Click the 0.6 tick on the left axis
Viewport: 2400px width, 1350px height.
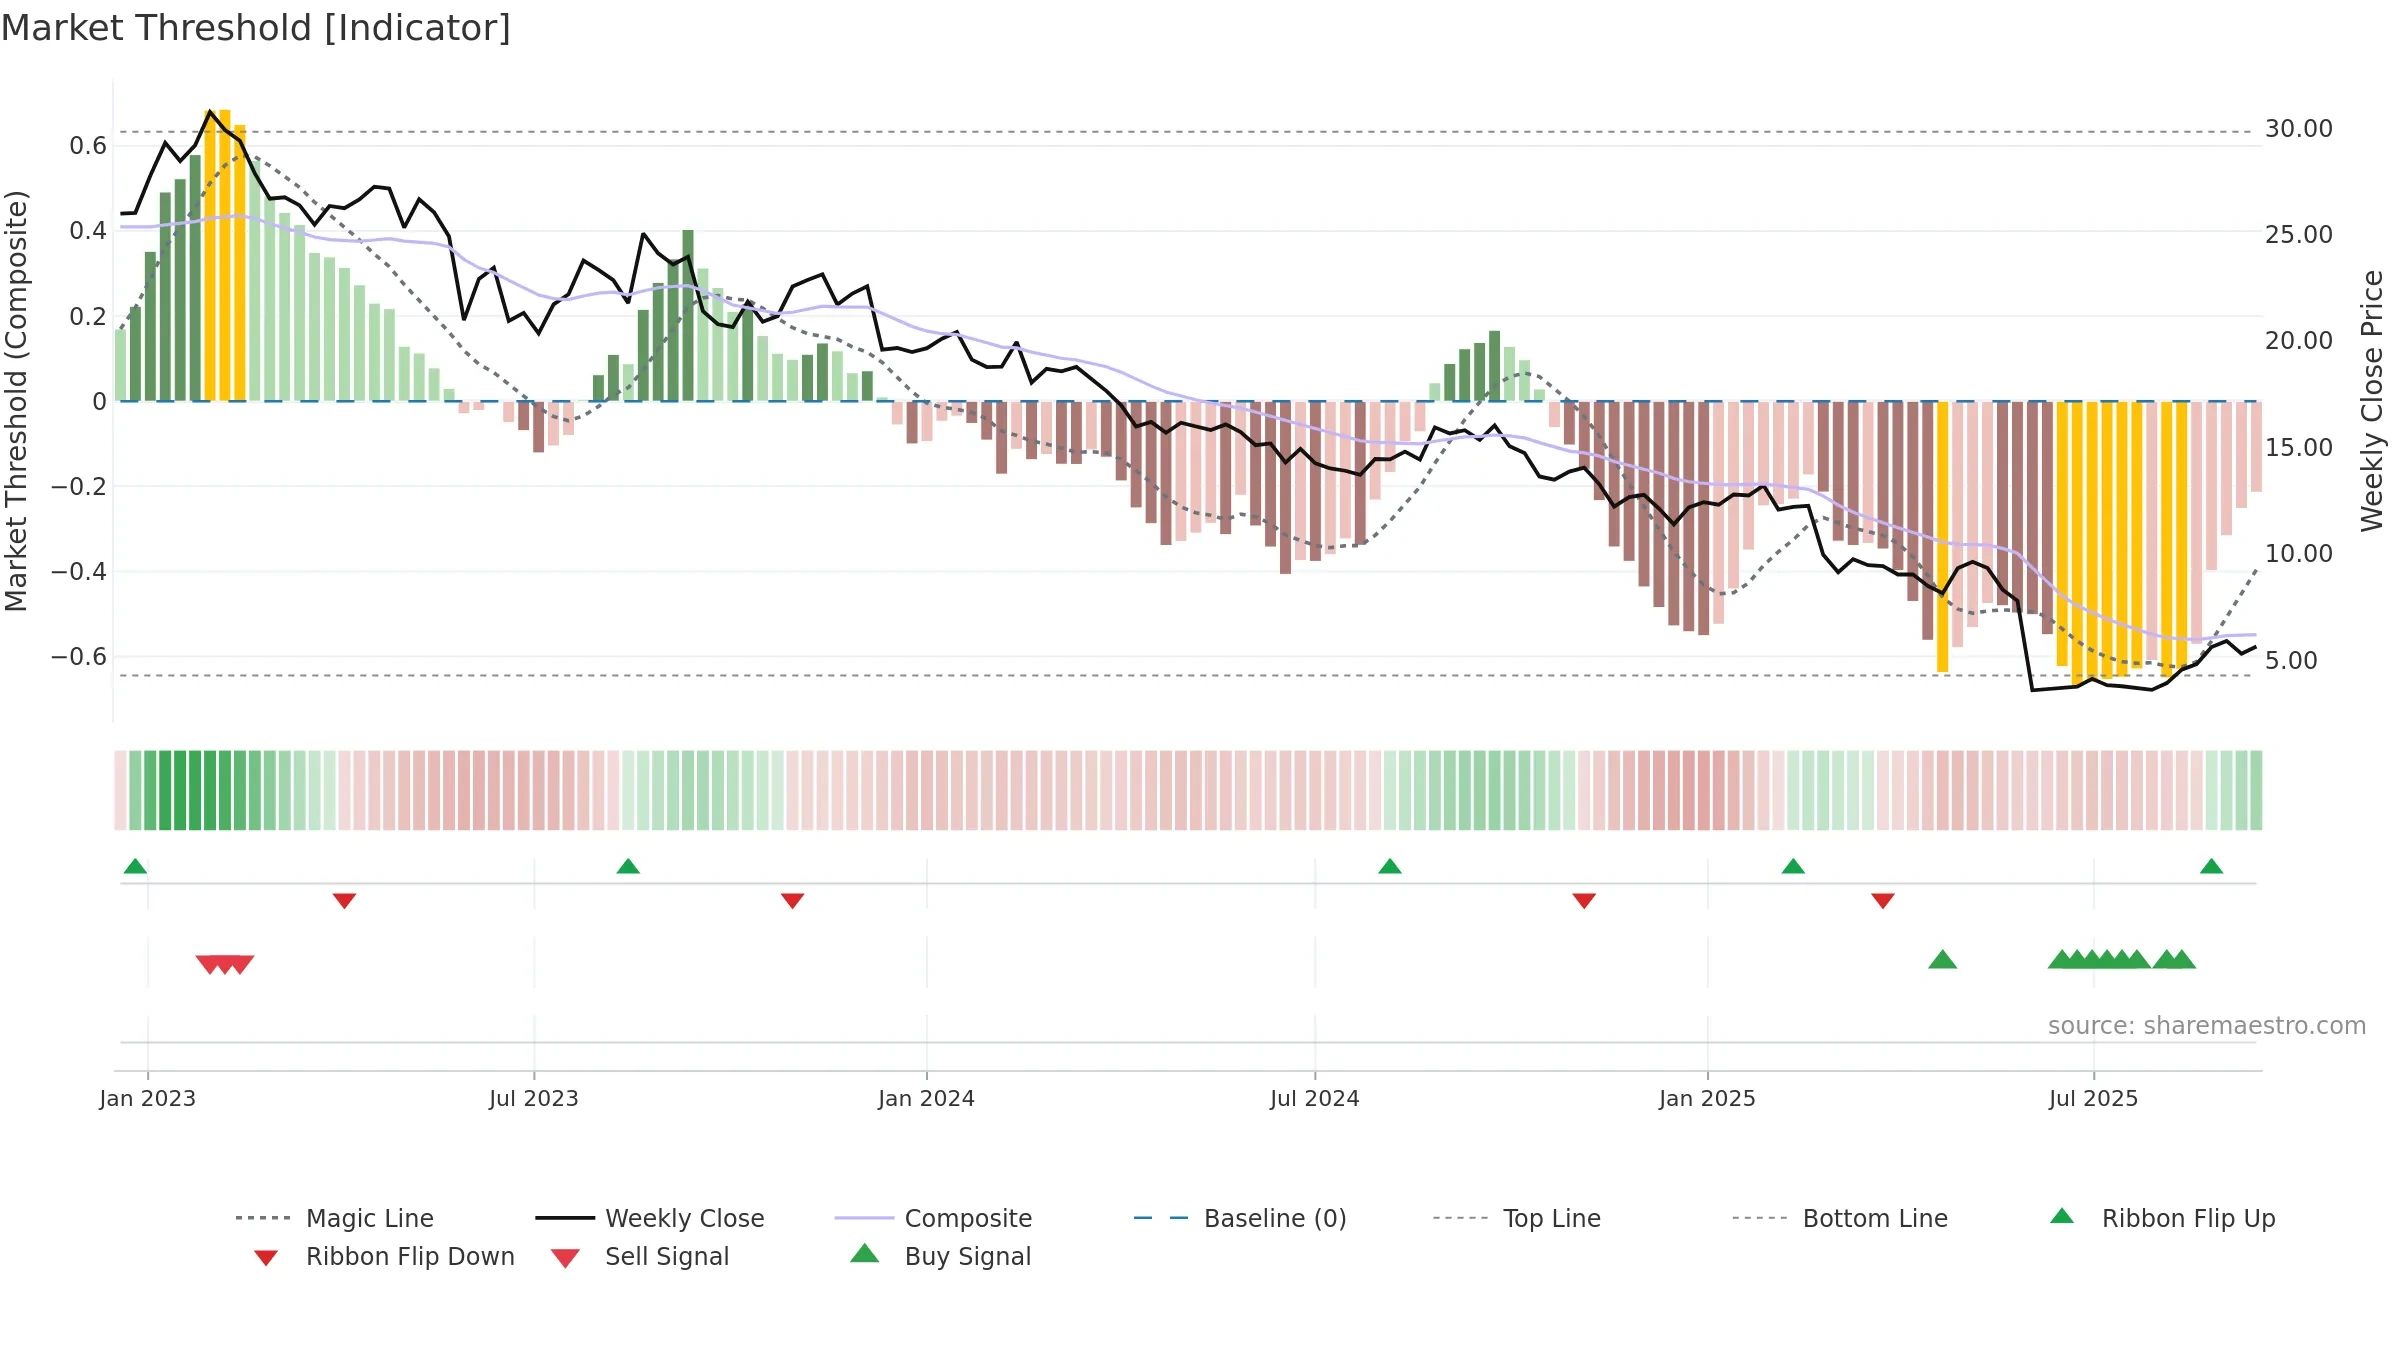tap(88, 146)
